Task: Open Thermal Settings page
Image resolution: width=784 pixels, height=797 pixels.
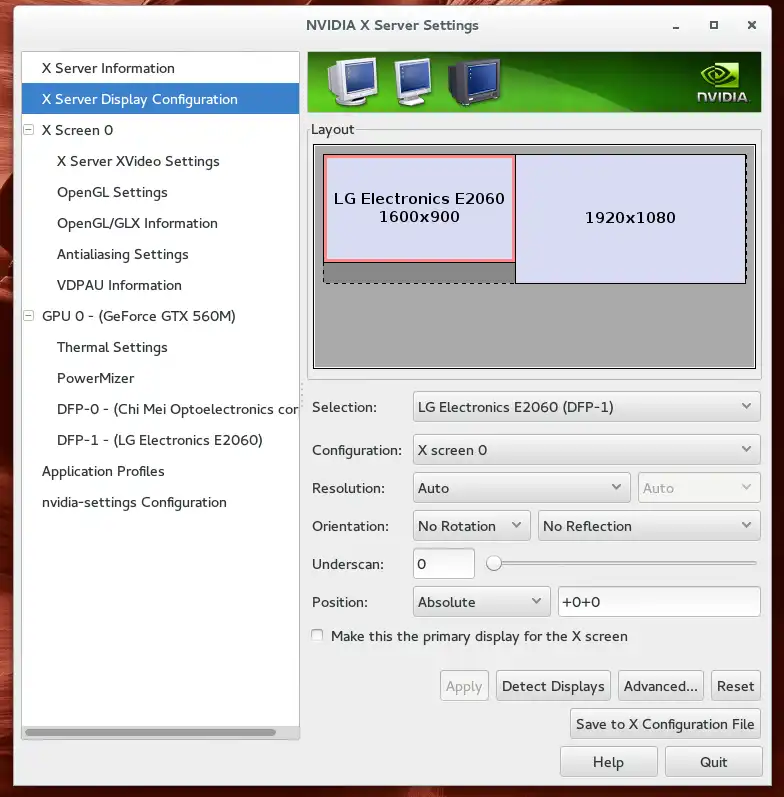Action: (160, 347)
